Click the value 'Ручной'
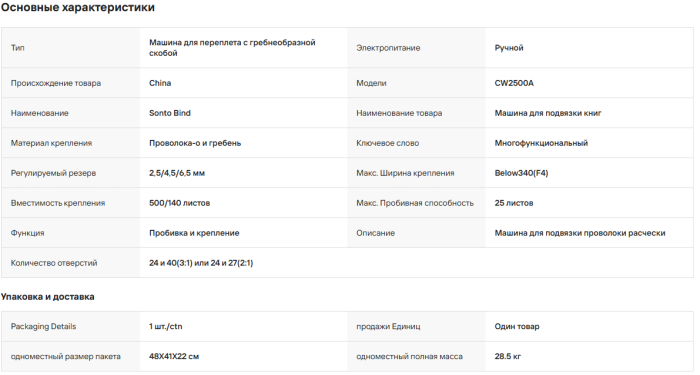This screenshot has width=700, height=375. [x=509, y=48]
